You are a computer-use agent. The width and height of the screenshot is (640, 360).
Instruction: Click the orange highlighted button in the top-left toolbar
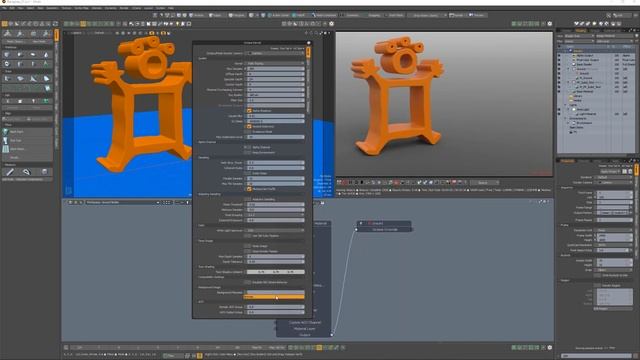(83, 24)
